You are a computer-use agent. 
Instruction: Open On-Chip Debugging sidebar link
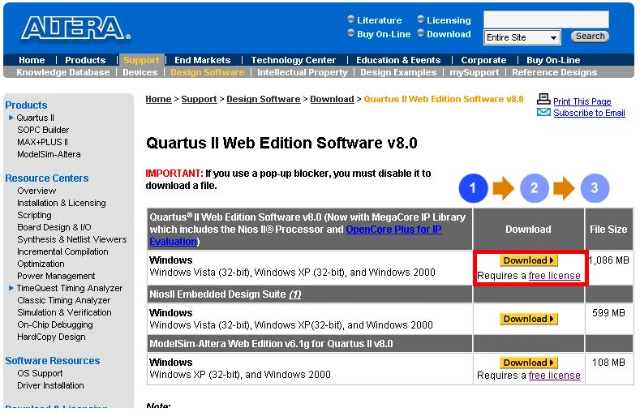pos(55,325)
